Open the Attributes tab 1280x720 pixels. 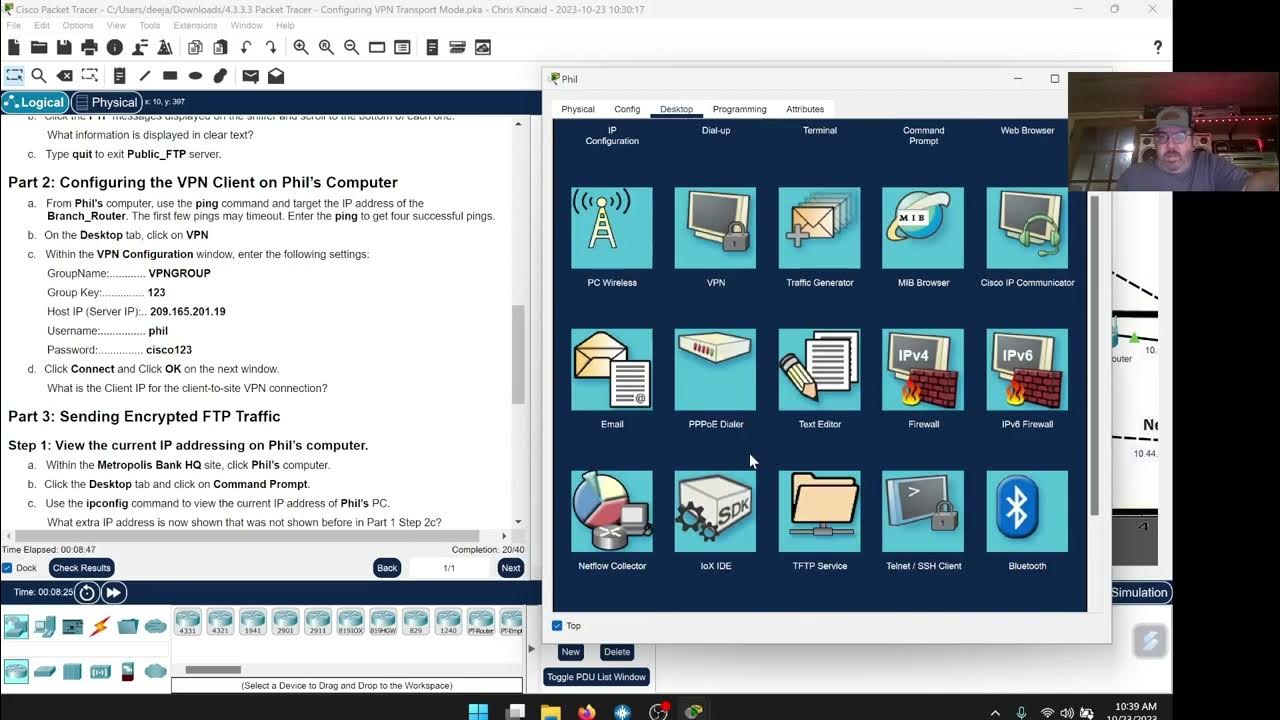click(x=805, y=109)
